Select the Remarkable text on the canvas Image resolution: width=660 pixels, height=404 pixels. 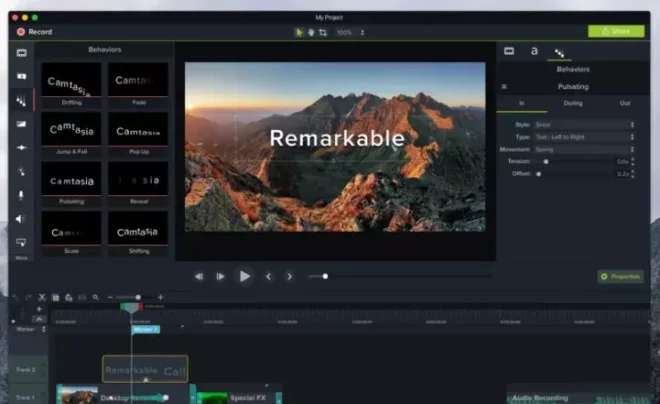pos(337,138)
